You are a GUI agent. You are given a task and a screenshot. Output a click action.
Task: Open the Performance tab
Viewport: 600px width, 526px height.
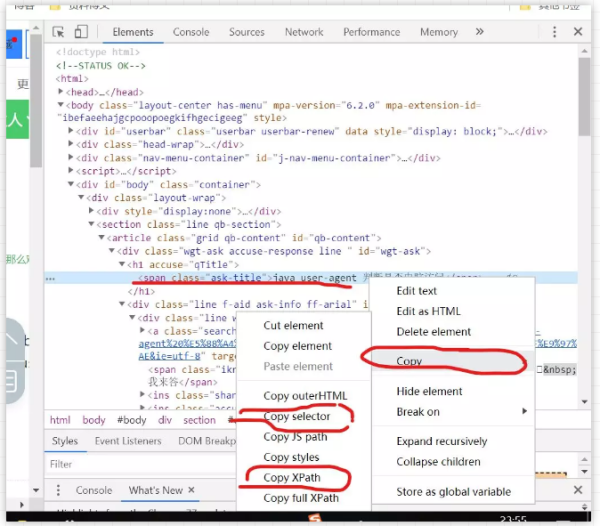(x=371, y=32)
